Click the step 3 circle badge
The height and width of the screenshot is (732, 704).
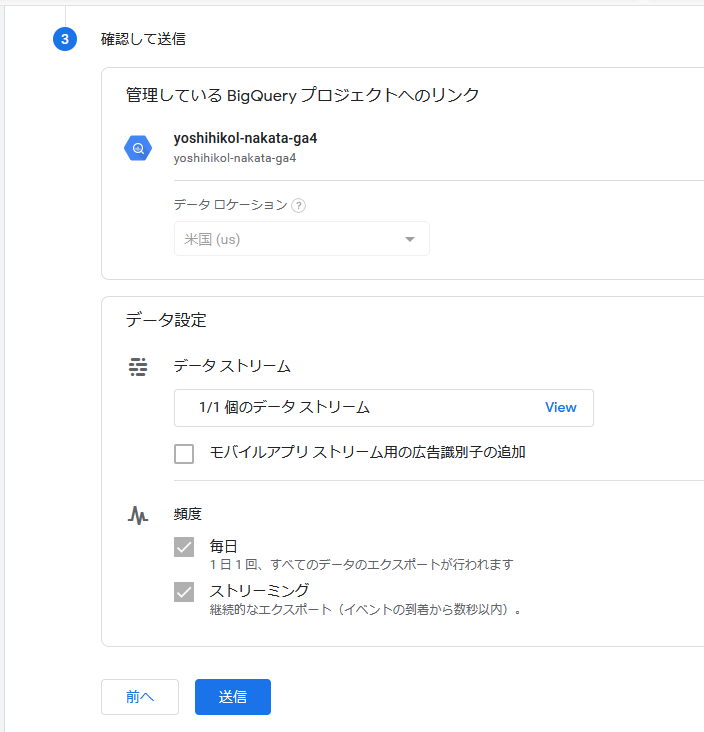point(65,39)
